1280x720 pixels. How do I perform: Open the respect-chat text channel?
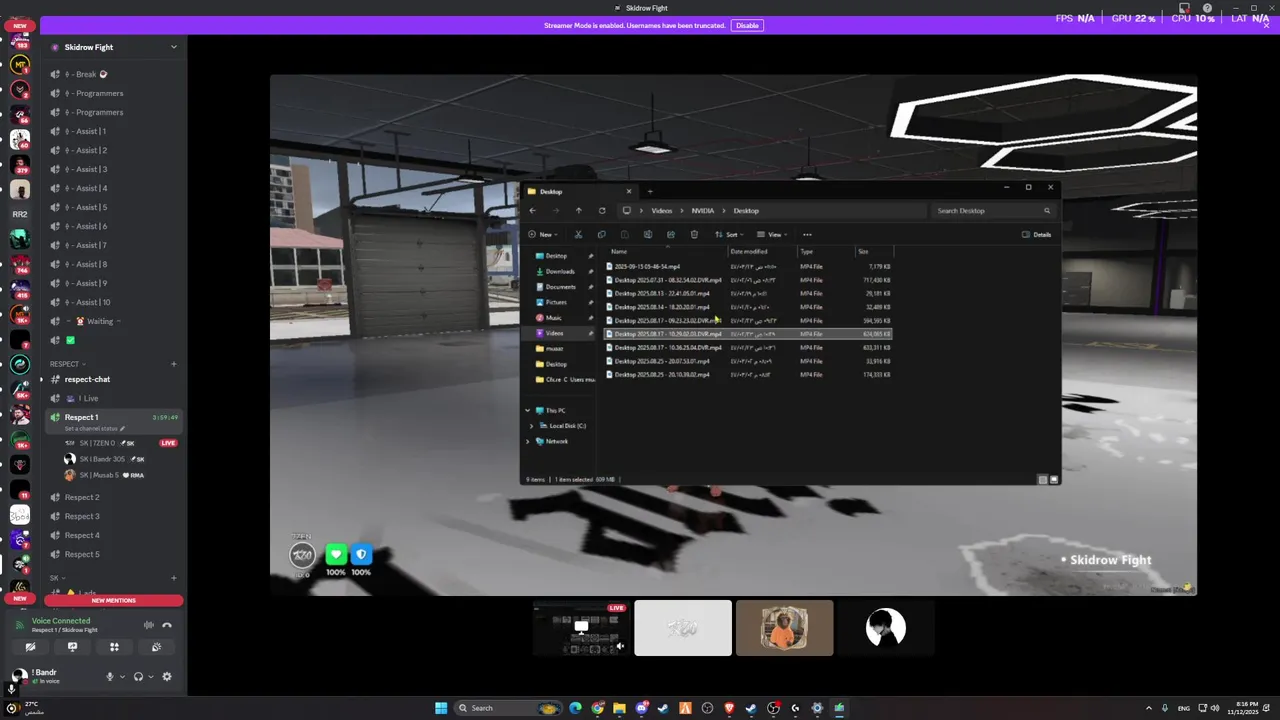(113, 379)
